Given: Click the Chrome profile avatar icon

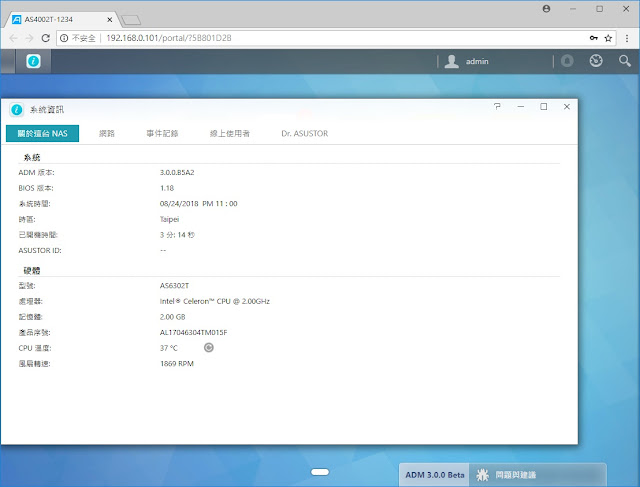Looking at the screenshot, I should pyautogui.click(x=546, y=9).
